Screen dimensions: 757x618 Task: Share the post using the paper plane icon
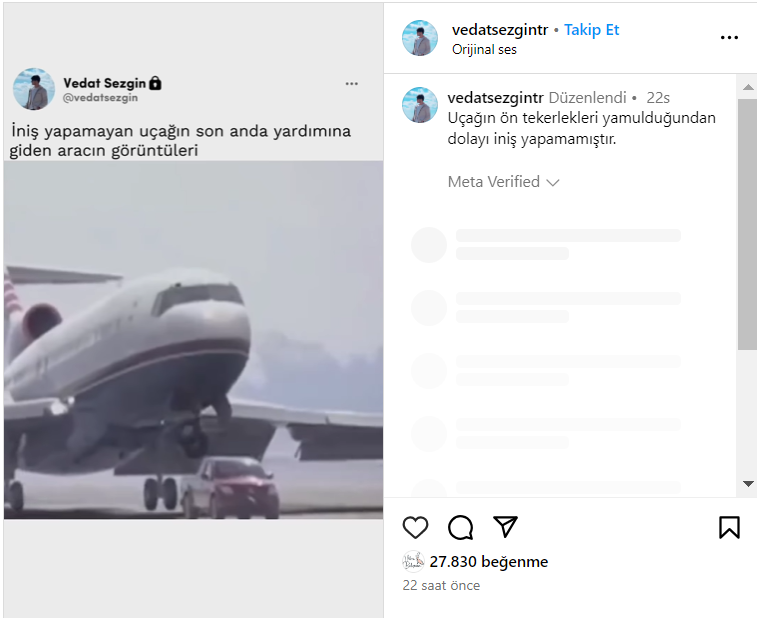[505, 526]
